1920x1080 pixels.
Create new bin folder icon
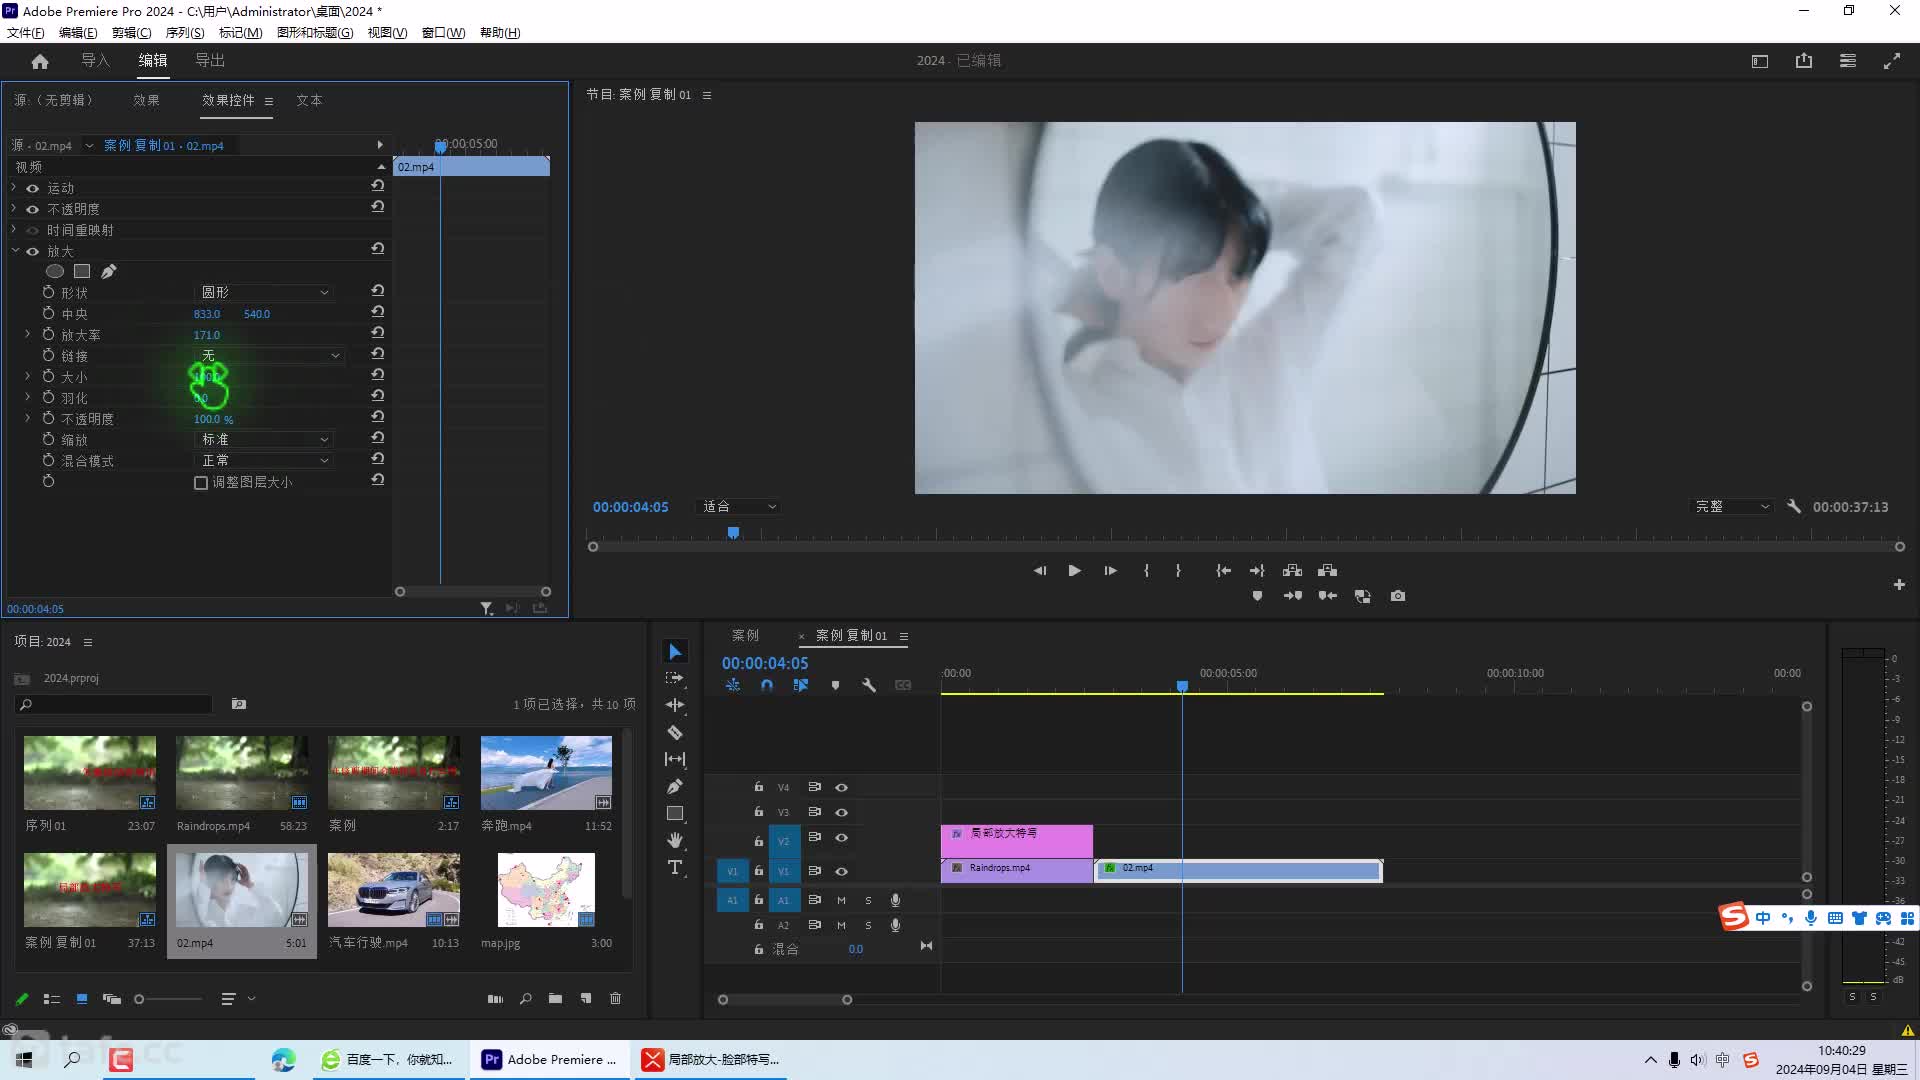(x=555, y=998)
